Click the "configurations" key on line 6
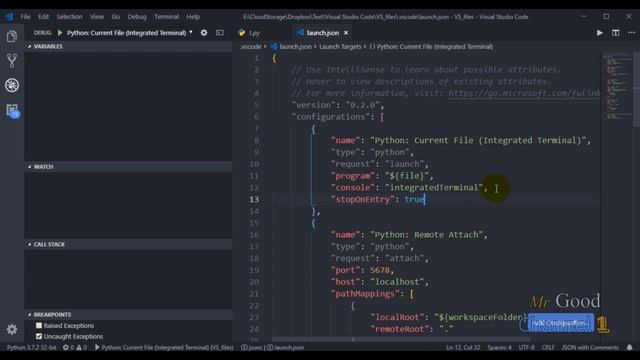Viewport: 640px width, 360px height. point(332,117)
